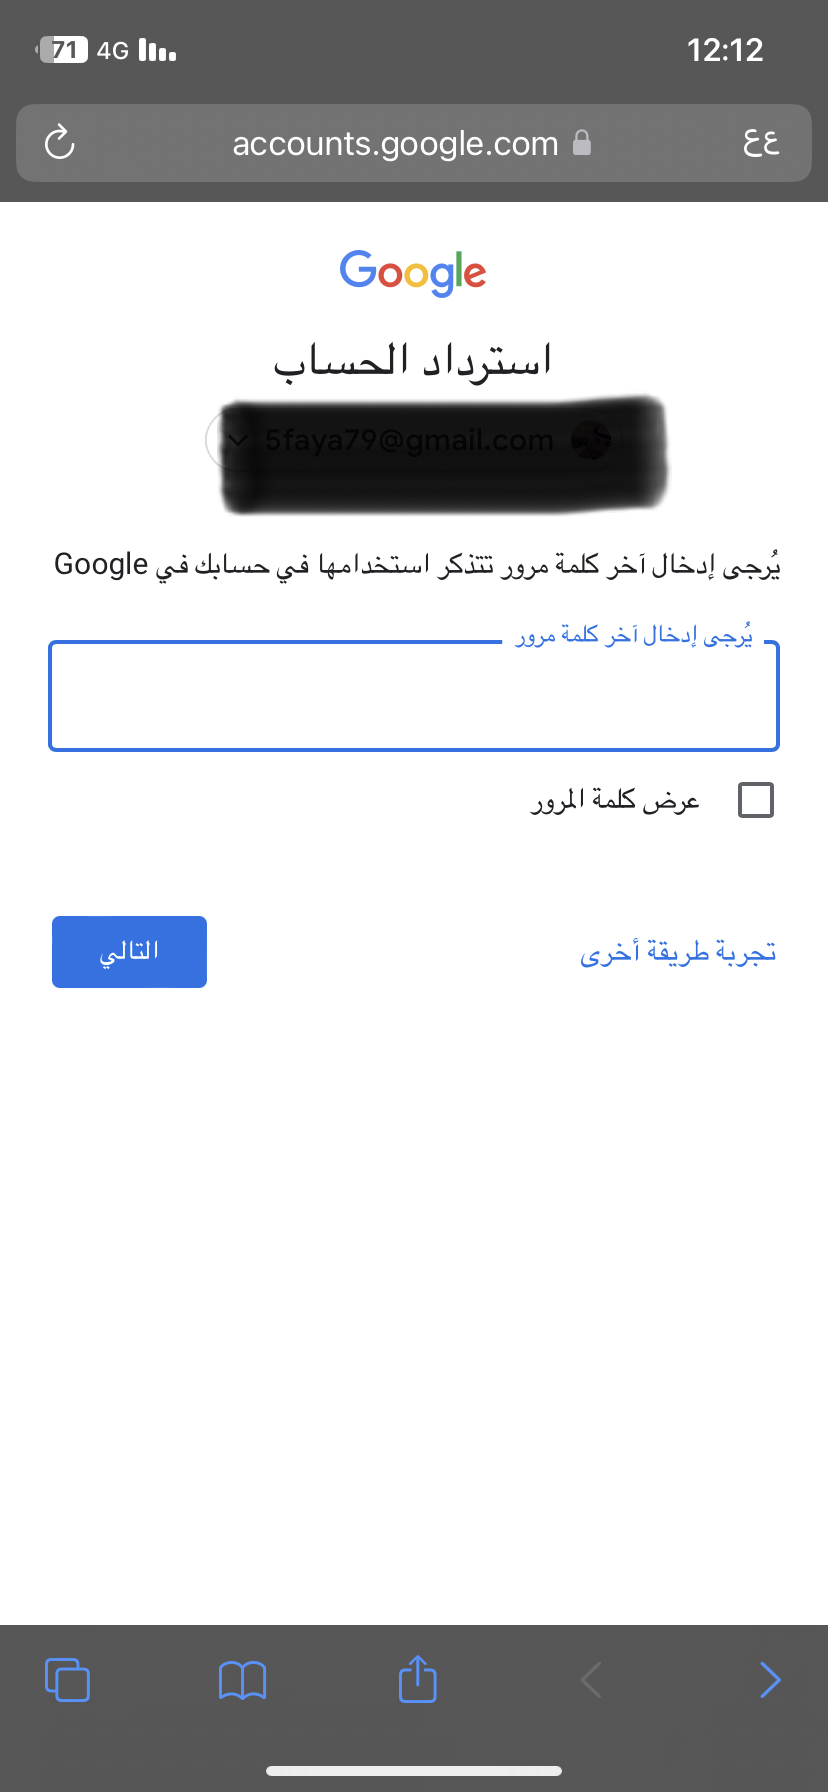Screen dimensions: 828x1792
Task: Open the page format ع ع menu
Action: tap(761, 142)
